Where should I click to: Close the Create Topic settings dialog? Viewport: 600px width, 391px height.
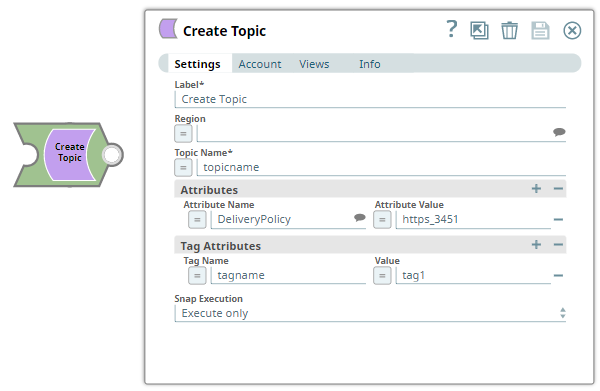coord(572,30)
